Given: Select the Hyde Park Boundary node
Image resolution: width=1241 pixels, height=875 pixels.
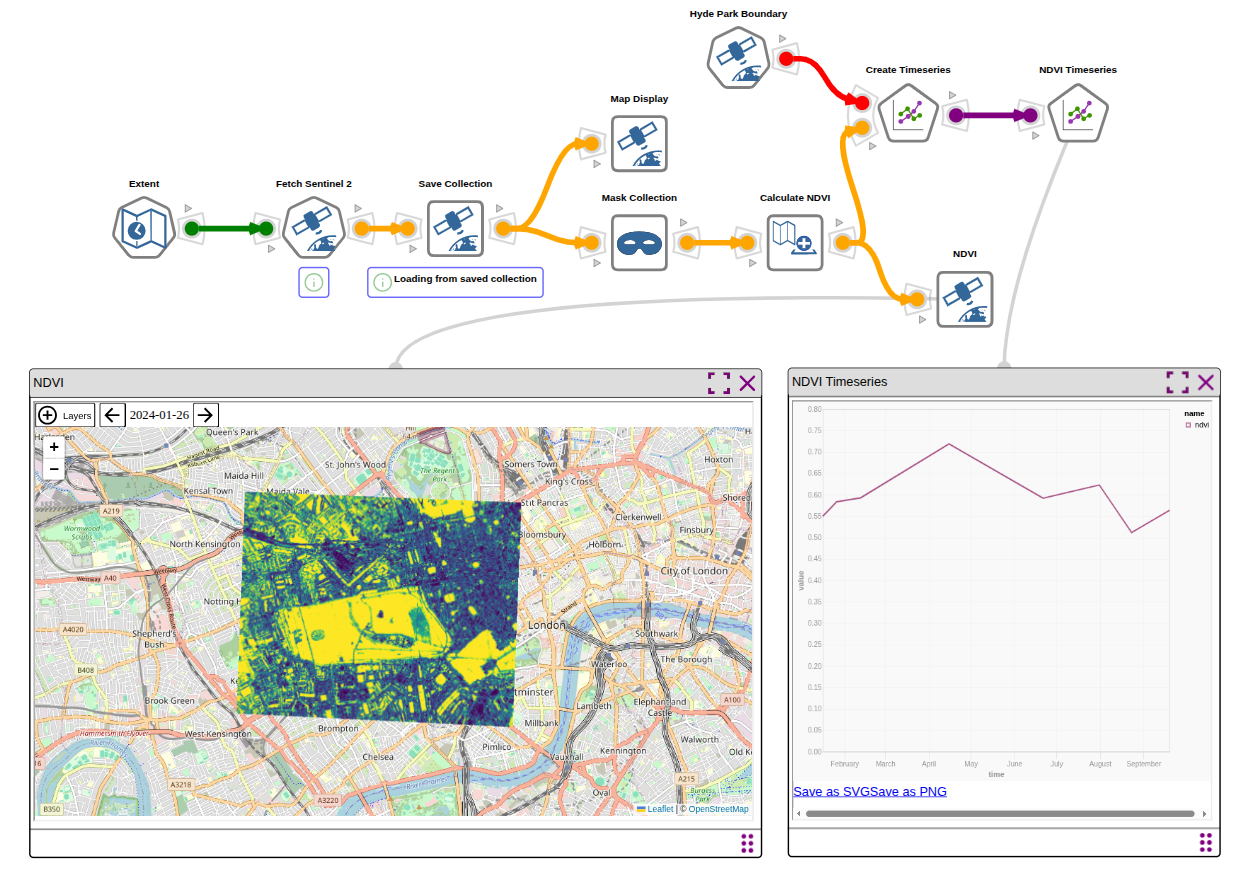Looking at the screenshot, I should click(x=738, y=58).
